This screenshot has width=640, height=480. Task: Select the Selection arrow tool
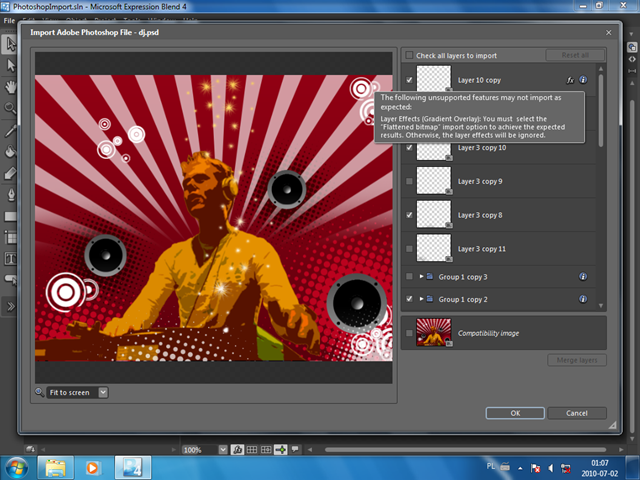tap(10, 44)
